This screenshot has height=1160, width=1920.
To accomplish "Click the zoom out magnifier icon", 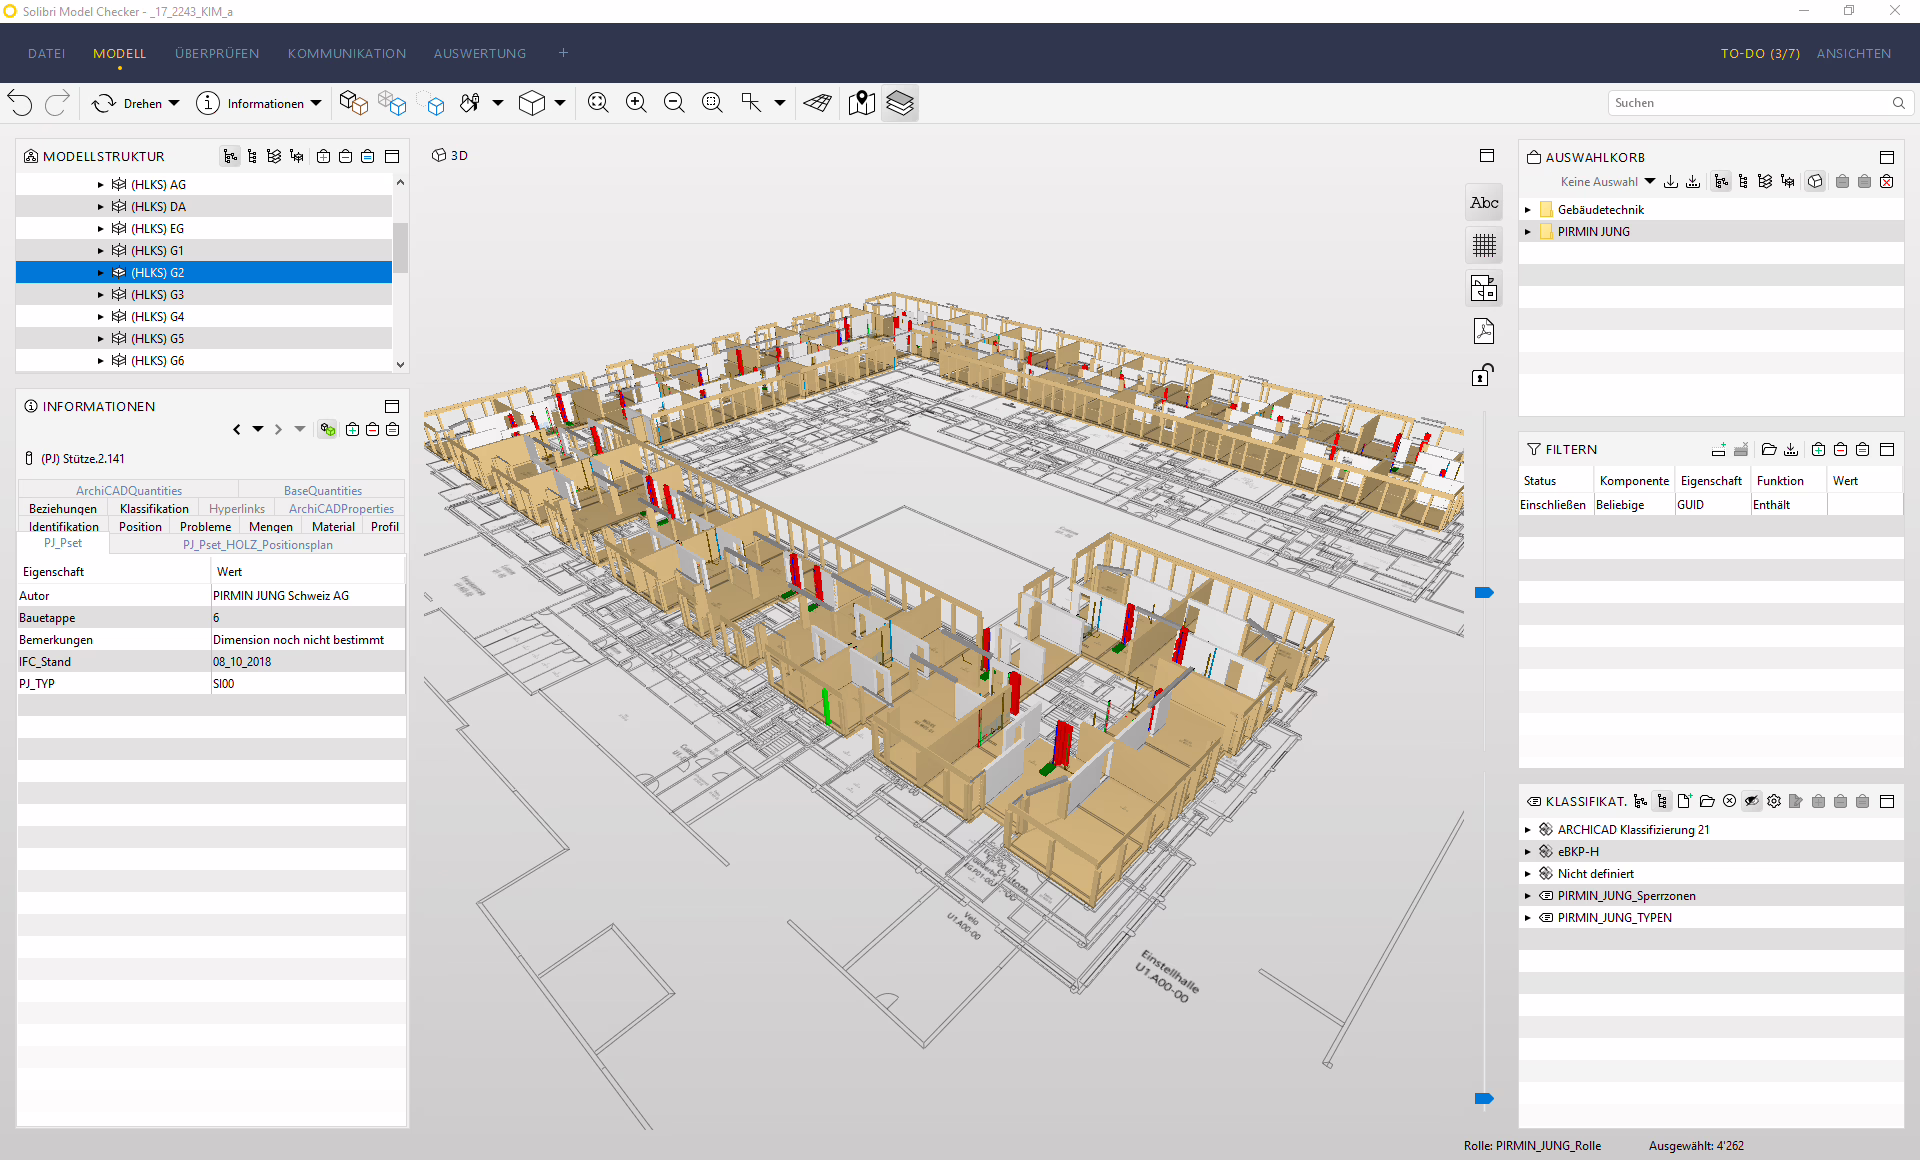I will click(x=674, y=103).
